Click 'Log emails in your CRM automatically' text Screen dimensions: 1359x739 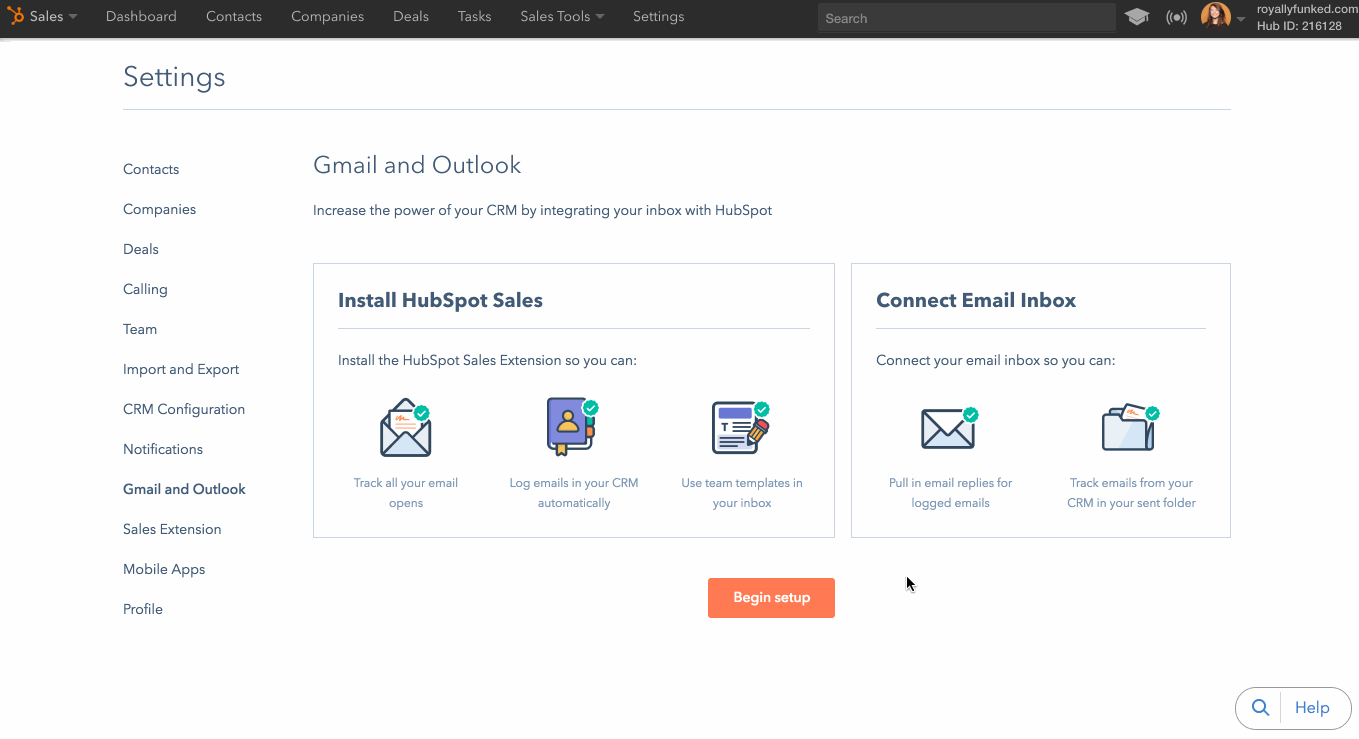[574, 493]
